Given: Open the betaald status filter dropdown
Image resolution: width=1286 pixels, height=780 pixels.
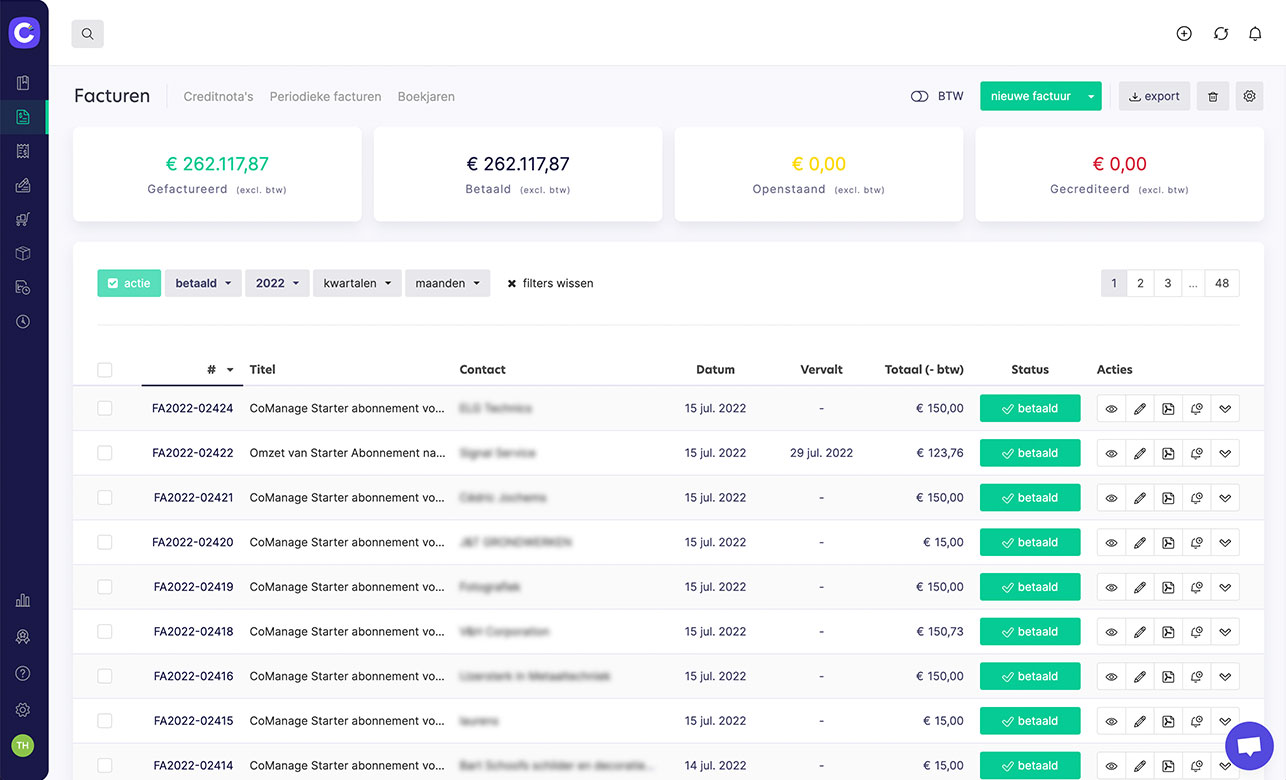Looking at the screenshot, I should (203, 283).
